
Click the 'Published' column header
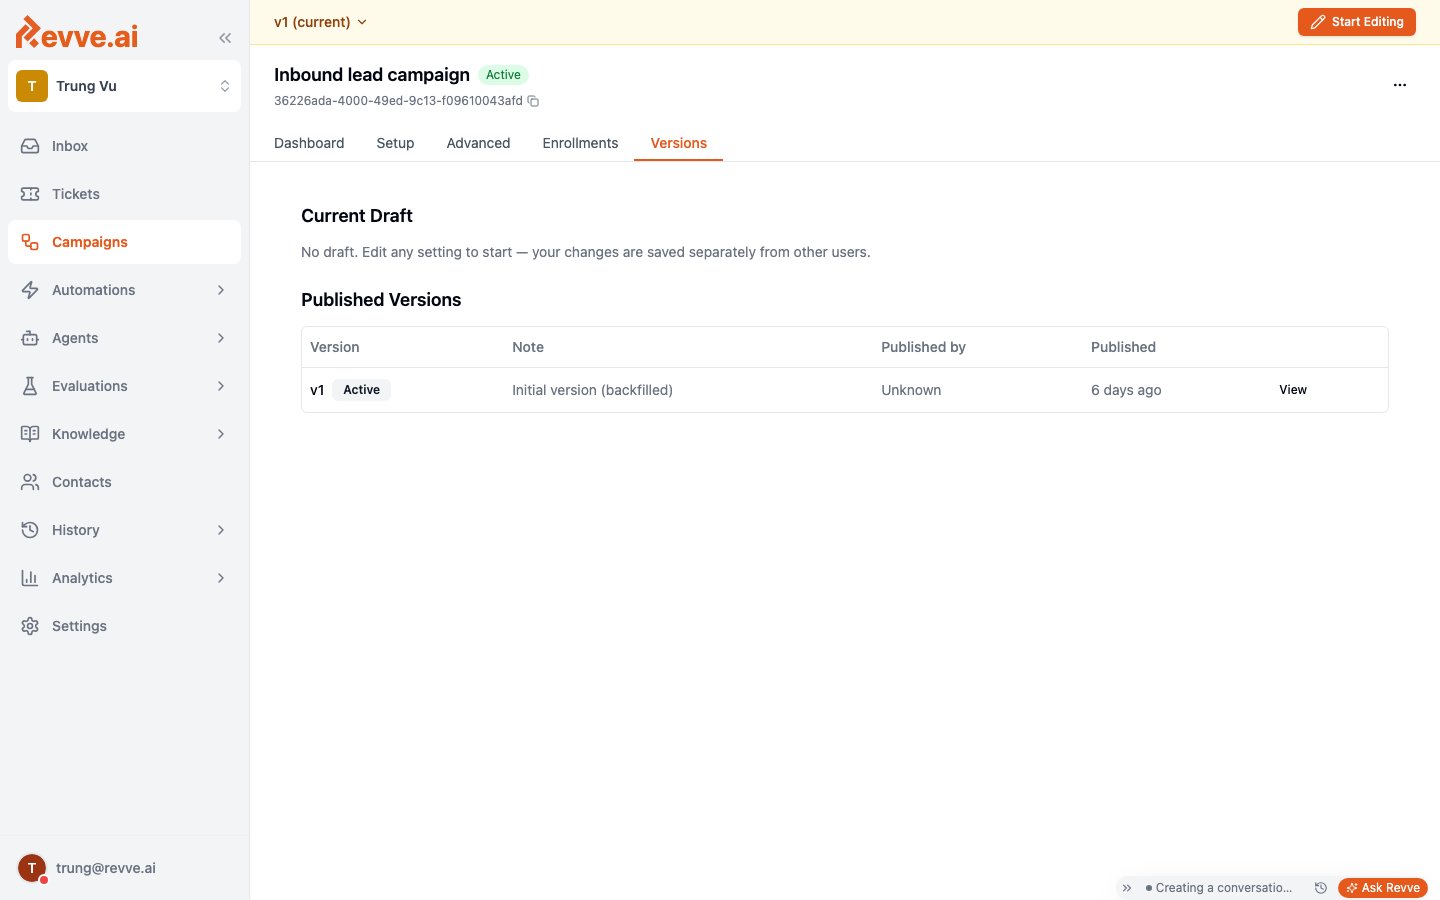click(x=1123, y=347)
